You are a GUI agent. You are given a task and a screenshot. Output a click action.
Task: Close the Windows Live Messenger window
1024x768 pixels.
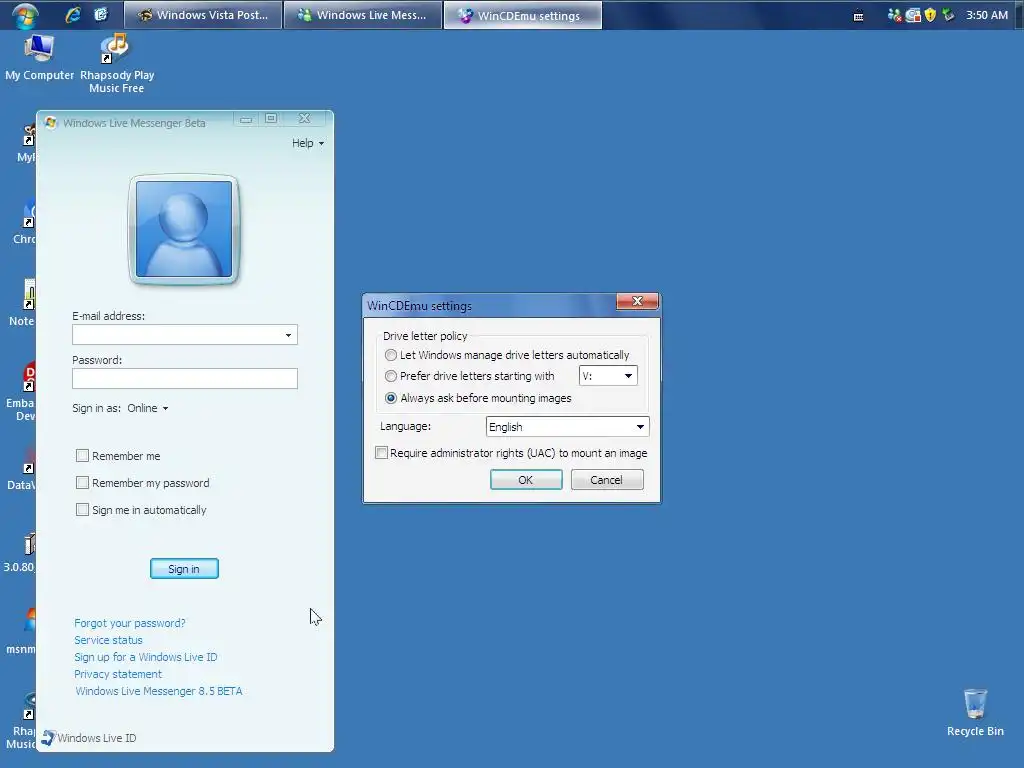[x=304, y=119]
